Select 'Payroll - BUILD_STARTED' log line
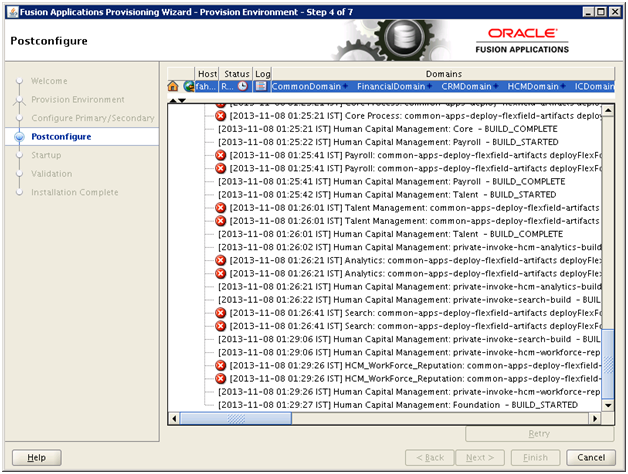Viewport: 628px width, 474px height. coord(388,142)
